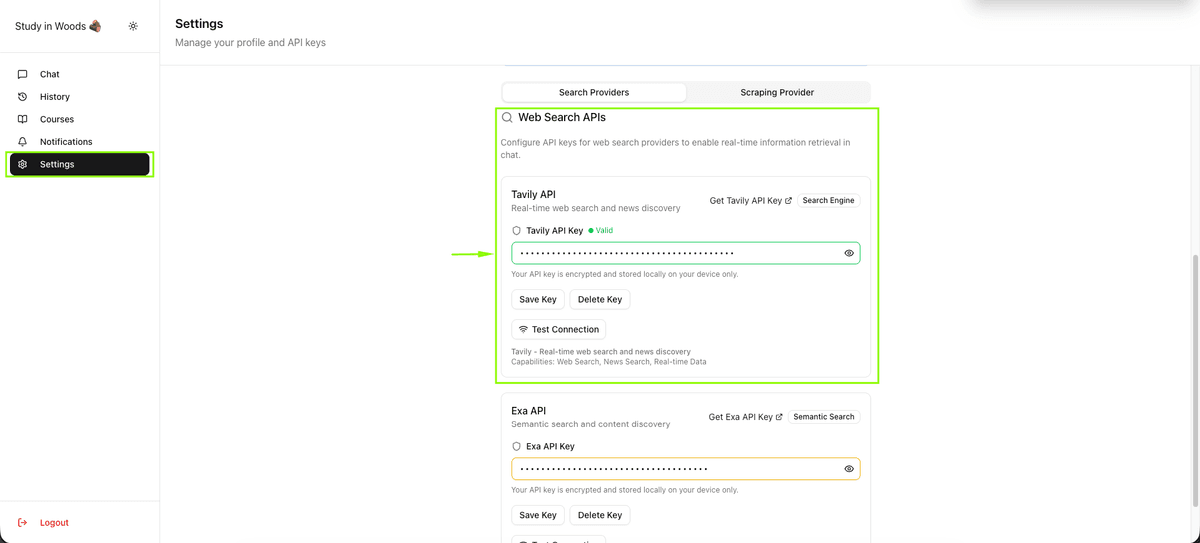Viewport: 1200px width, 543px height.
Task: Switch to the Scraping Provider tab
Action: point(777,92)
